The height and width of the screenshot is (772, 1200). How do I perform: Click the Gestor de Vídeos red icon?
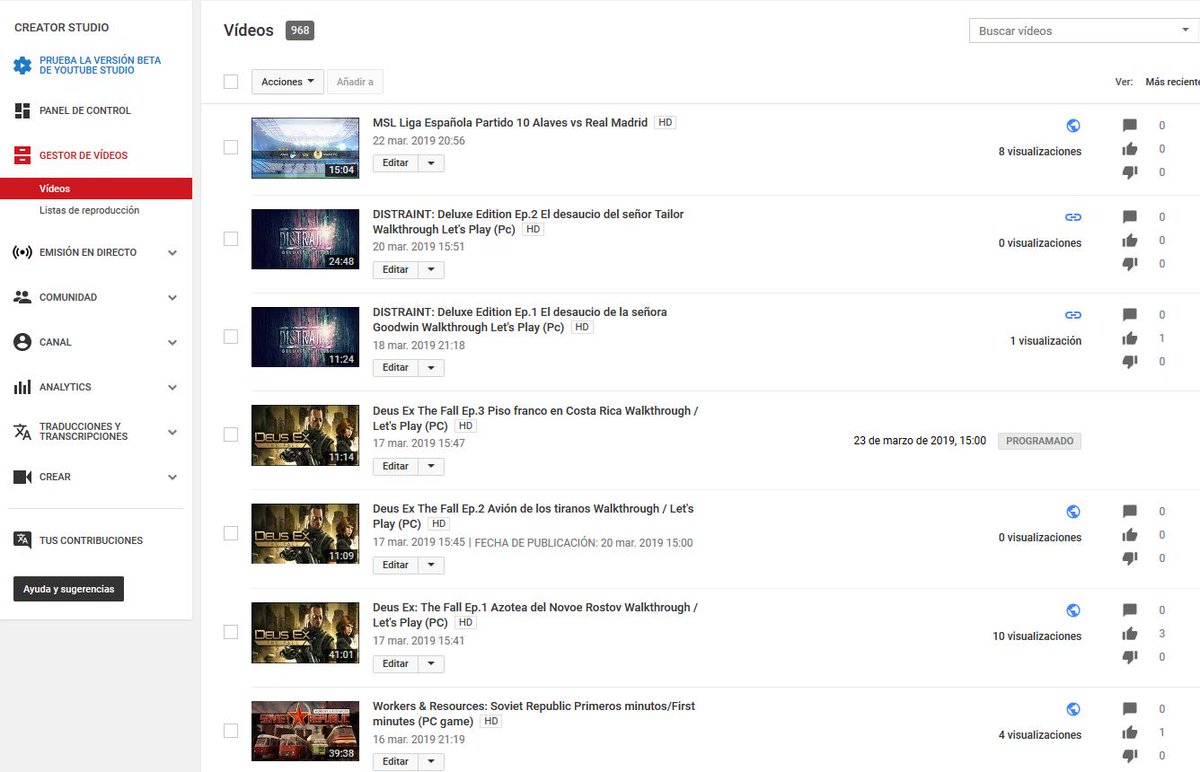[x=22, y=155]
